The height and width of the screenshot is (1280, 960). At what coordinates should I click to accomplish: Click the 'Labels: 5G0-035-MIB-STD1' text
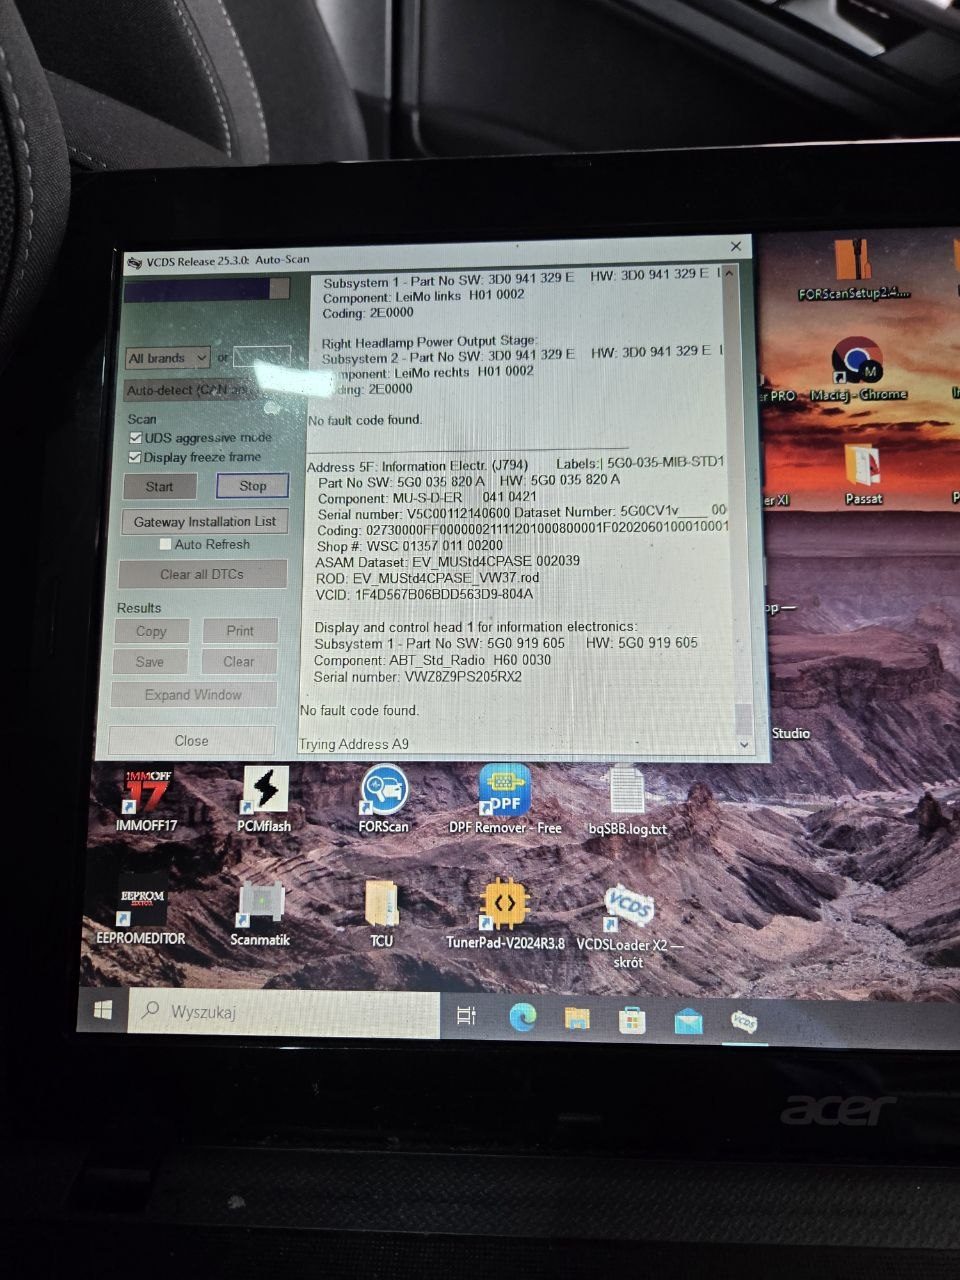639,463
